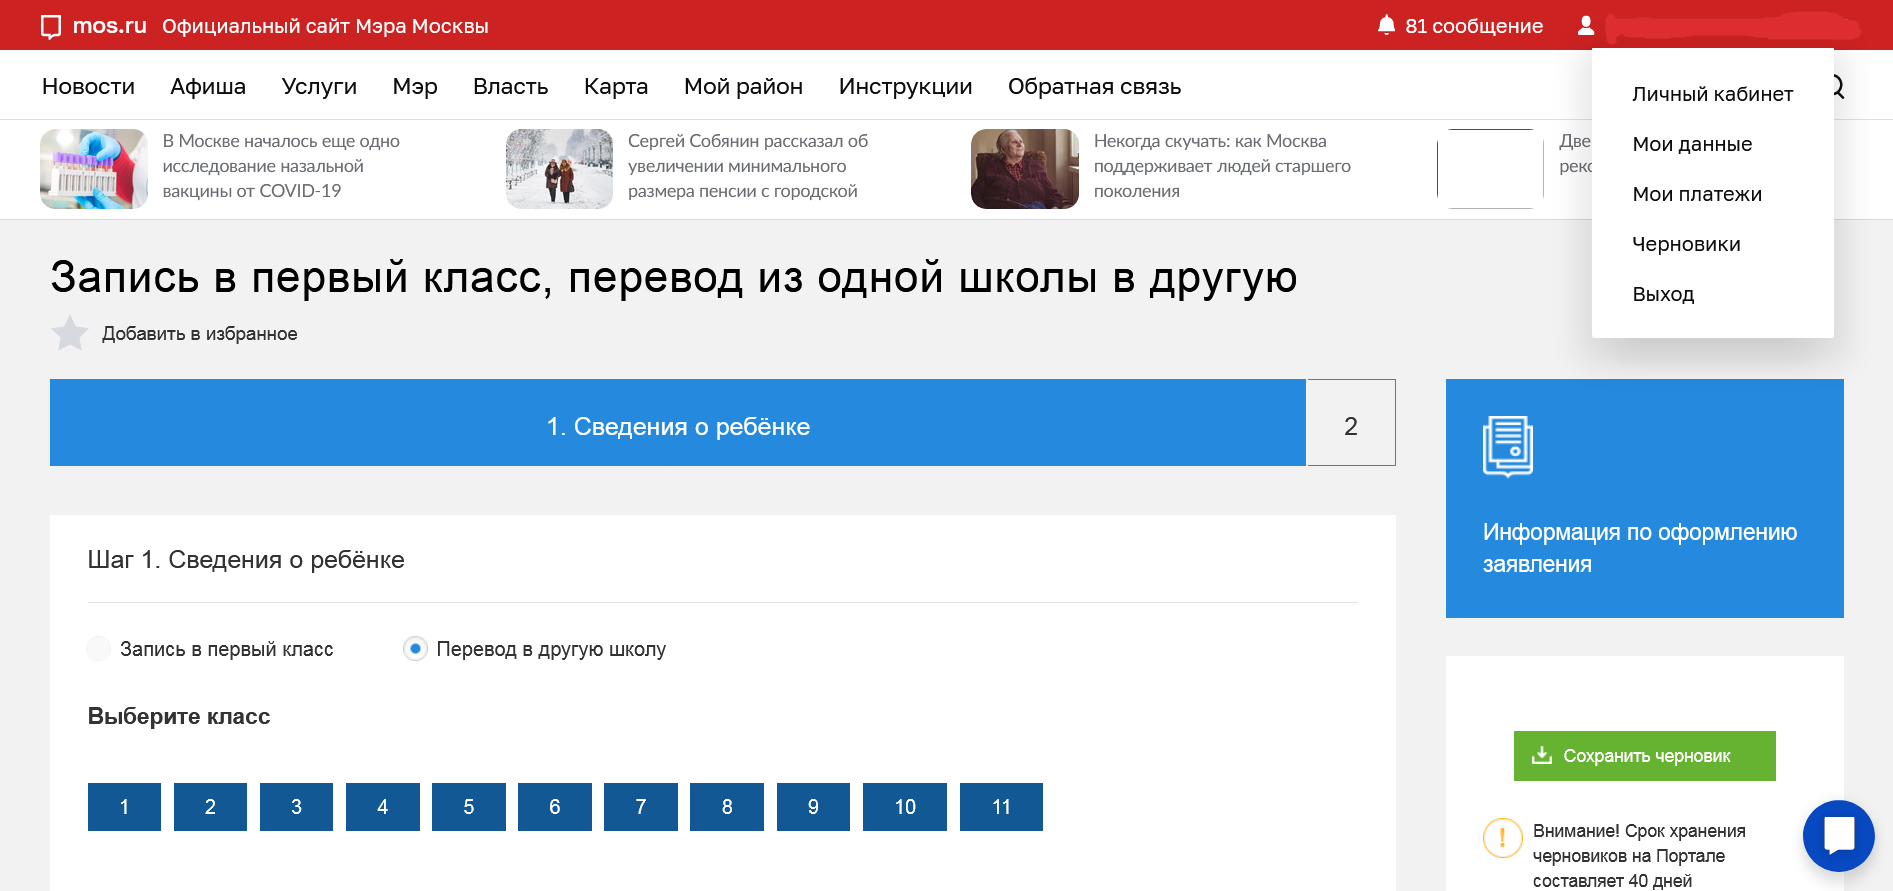Click the user profile icon
Image resolution: width=1893 pixels, height=891 pixels.
click(x=1586, y=25)
